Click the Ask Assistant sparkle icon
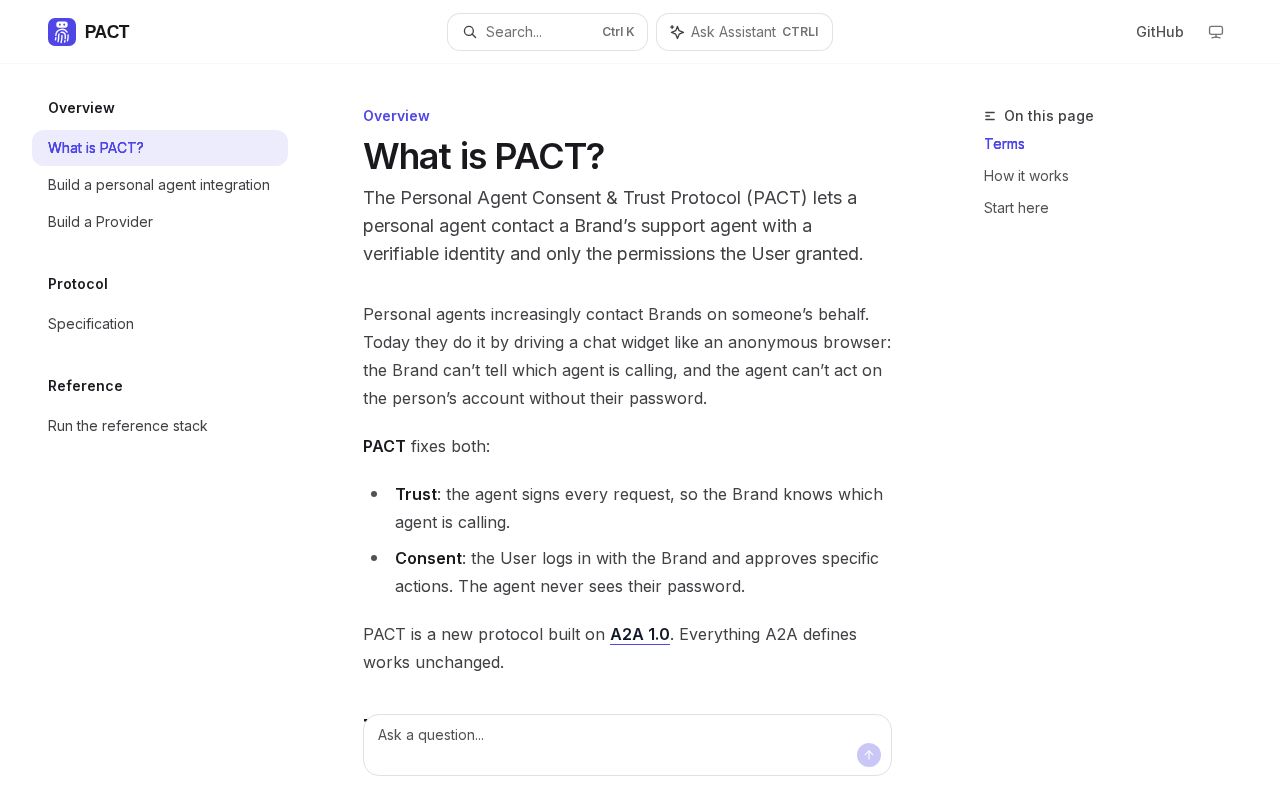This screenshot has height=800, width=1280. coord(677,32)
